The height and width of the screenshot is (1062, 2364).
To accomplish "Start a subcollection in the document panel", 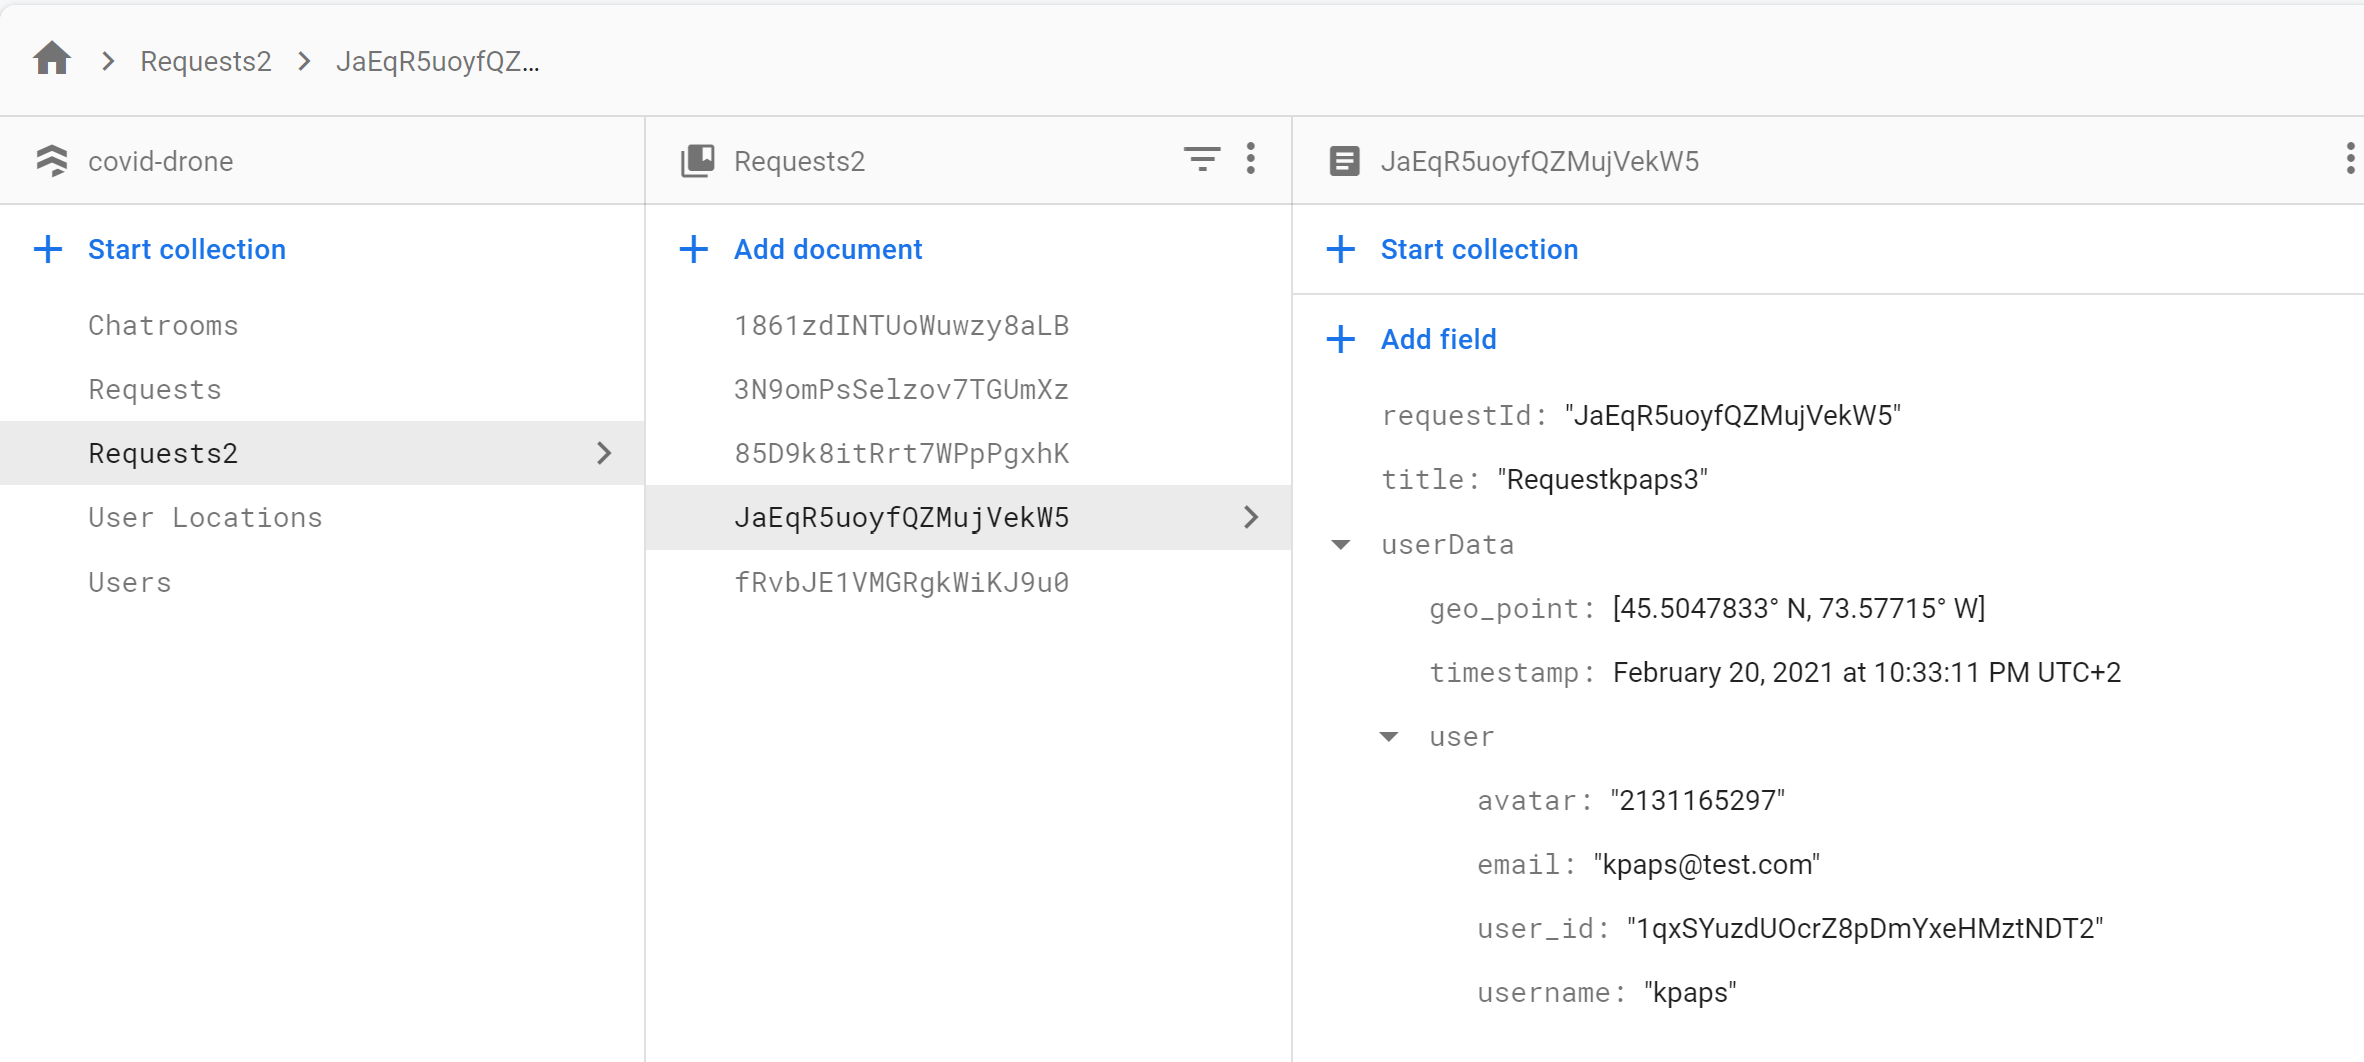I will coord(1479,249).
